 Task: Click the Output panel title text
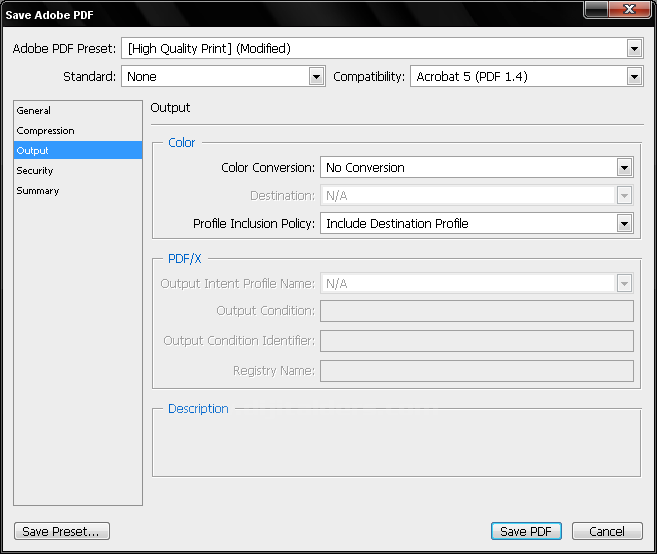[x=170, y=108]
